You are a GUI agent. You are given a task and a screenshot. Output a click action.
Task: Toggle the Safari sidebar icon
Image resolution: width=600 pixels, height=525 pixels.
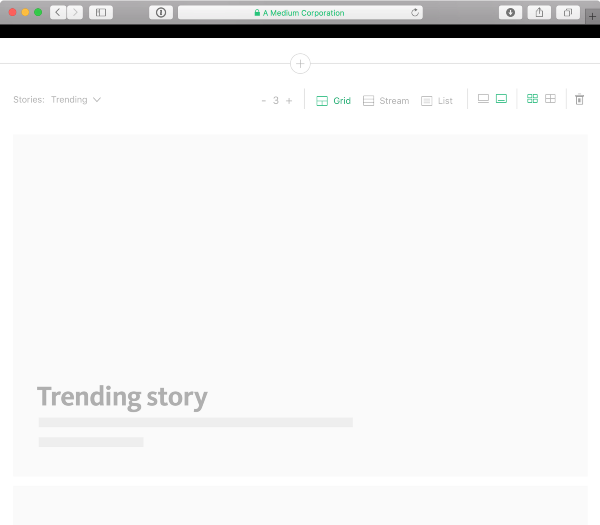click(100, 13)
